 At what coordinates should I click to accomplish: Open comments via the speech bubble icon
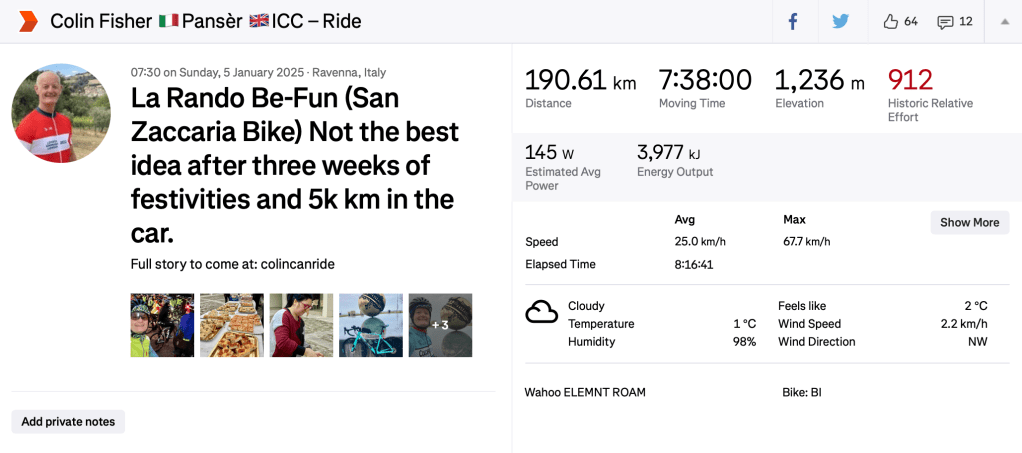point(944,22)
